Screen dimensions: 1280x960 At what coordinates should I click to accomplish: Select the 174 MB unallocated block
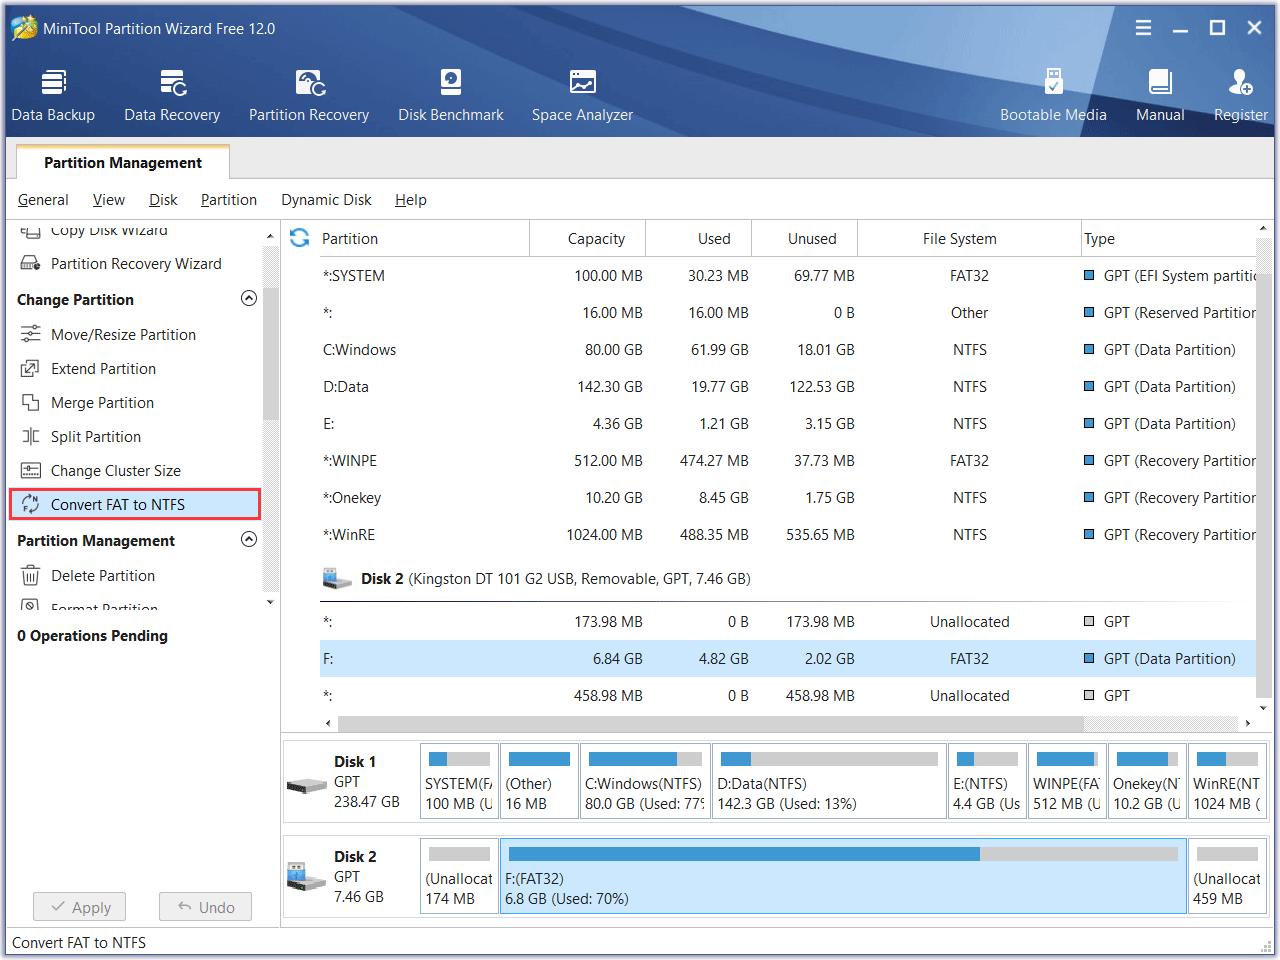coord(459,876)
